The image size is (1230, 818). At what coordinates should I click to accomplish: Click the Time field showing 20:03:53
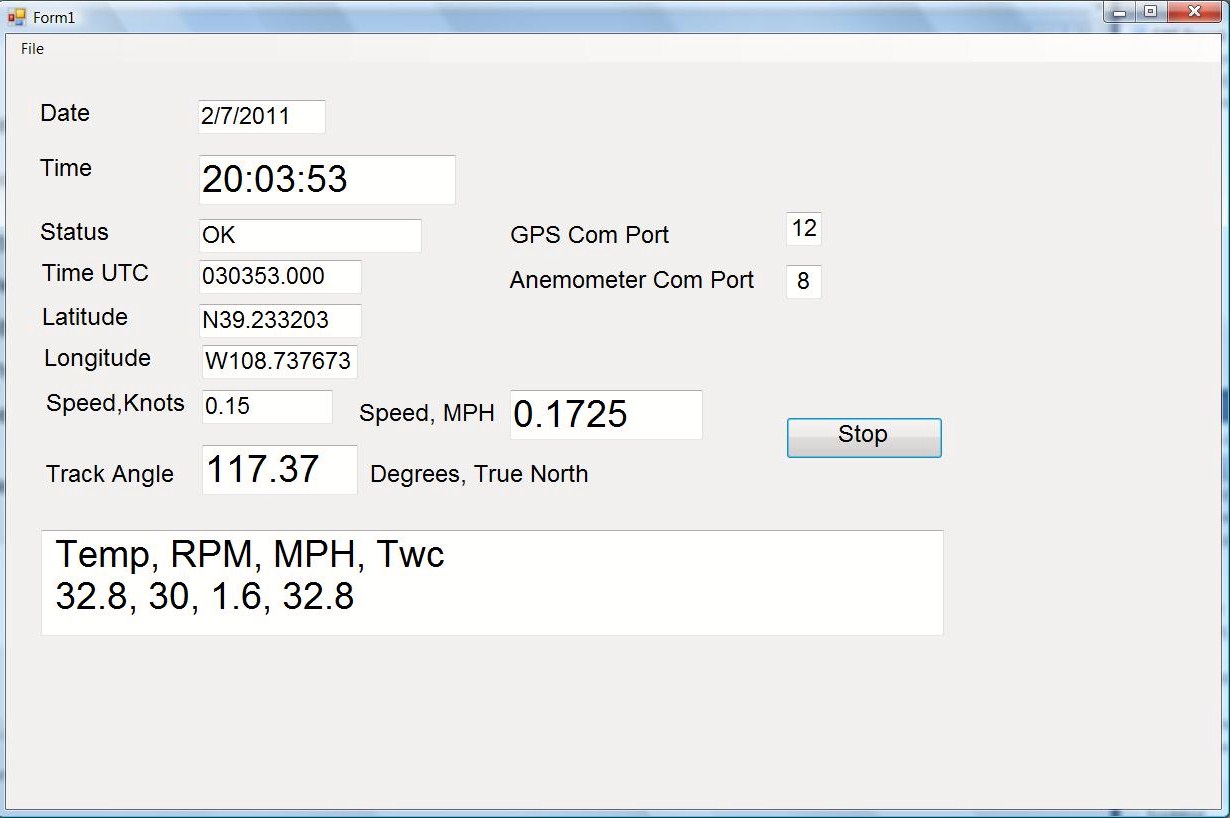pos(327,180)
